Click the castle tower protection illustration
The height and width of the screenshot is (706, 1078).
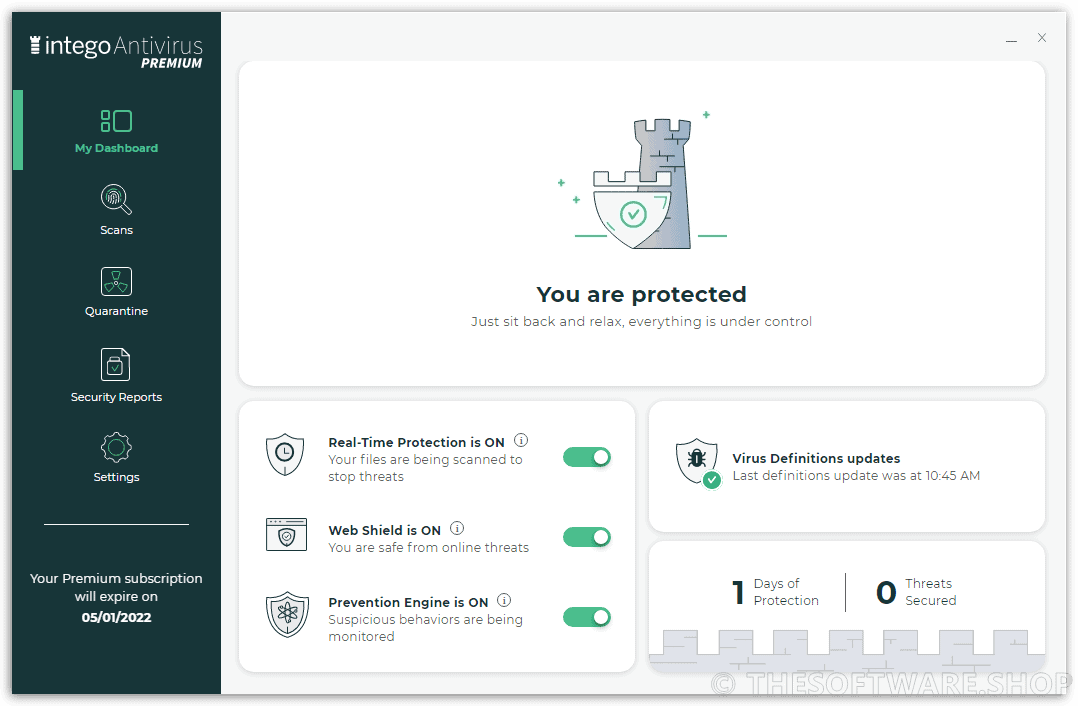click(x=642, y=181)
